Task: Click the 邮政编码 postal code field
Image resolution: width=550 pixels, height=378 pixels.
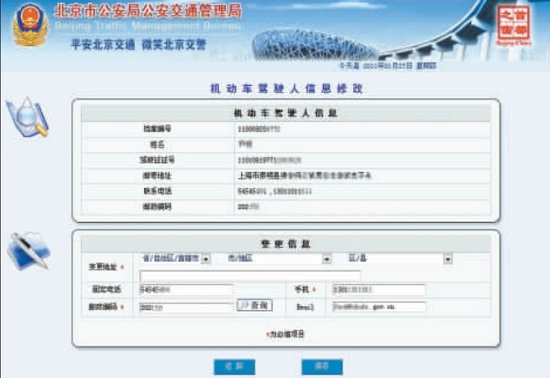Action: [186, 307]
